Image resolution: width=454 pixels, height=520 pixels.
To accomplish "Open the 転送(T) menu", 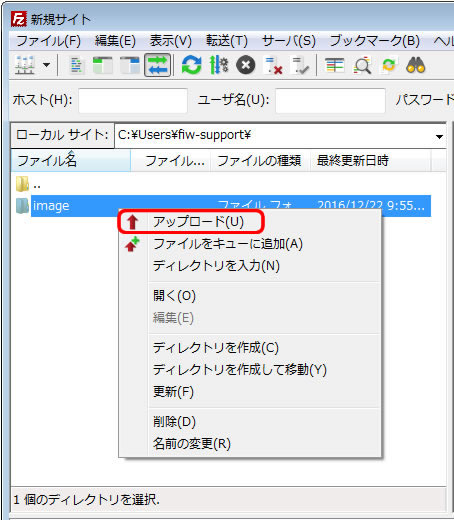I will (x=227, y=41).
